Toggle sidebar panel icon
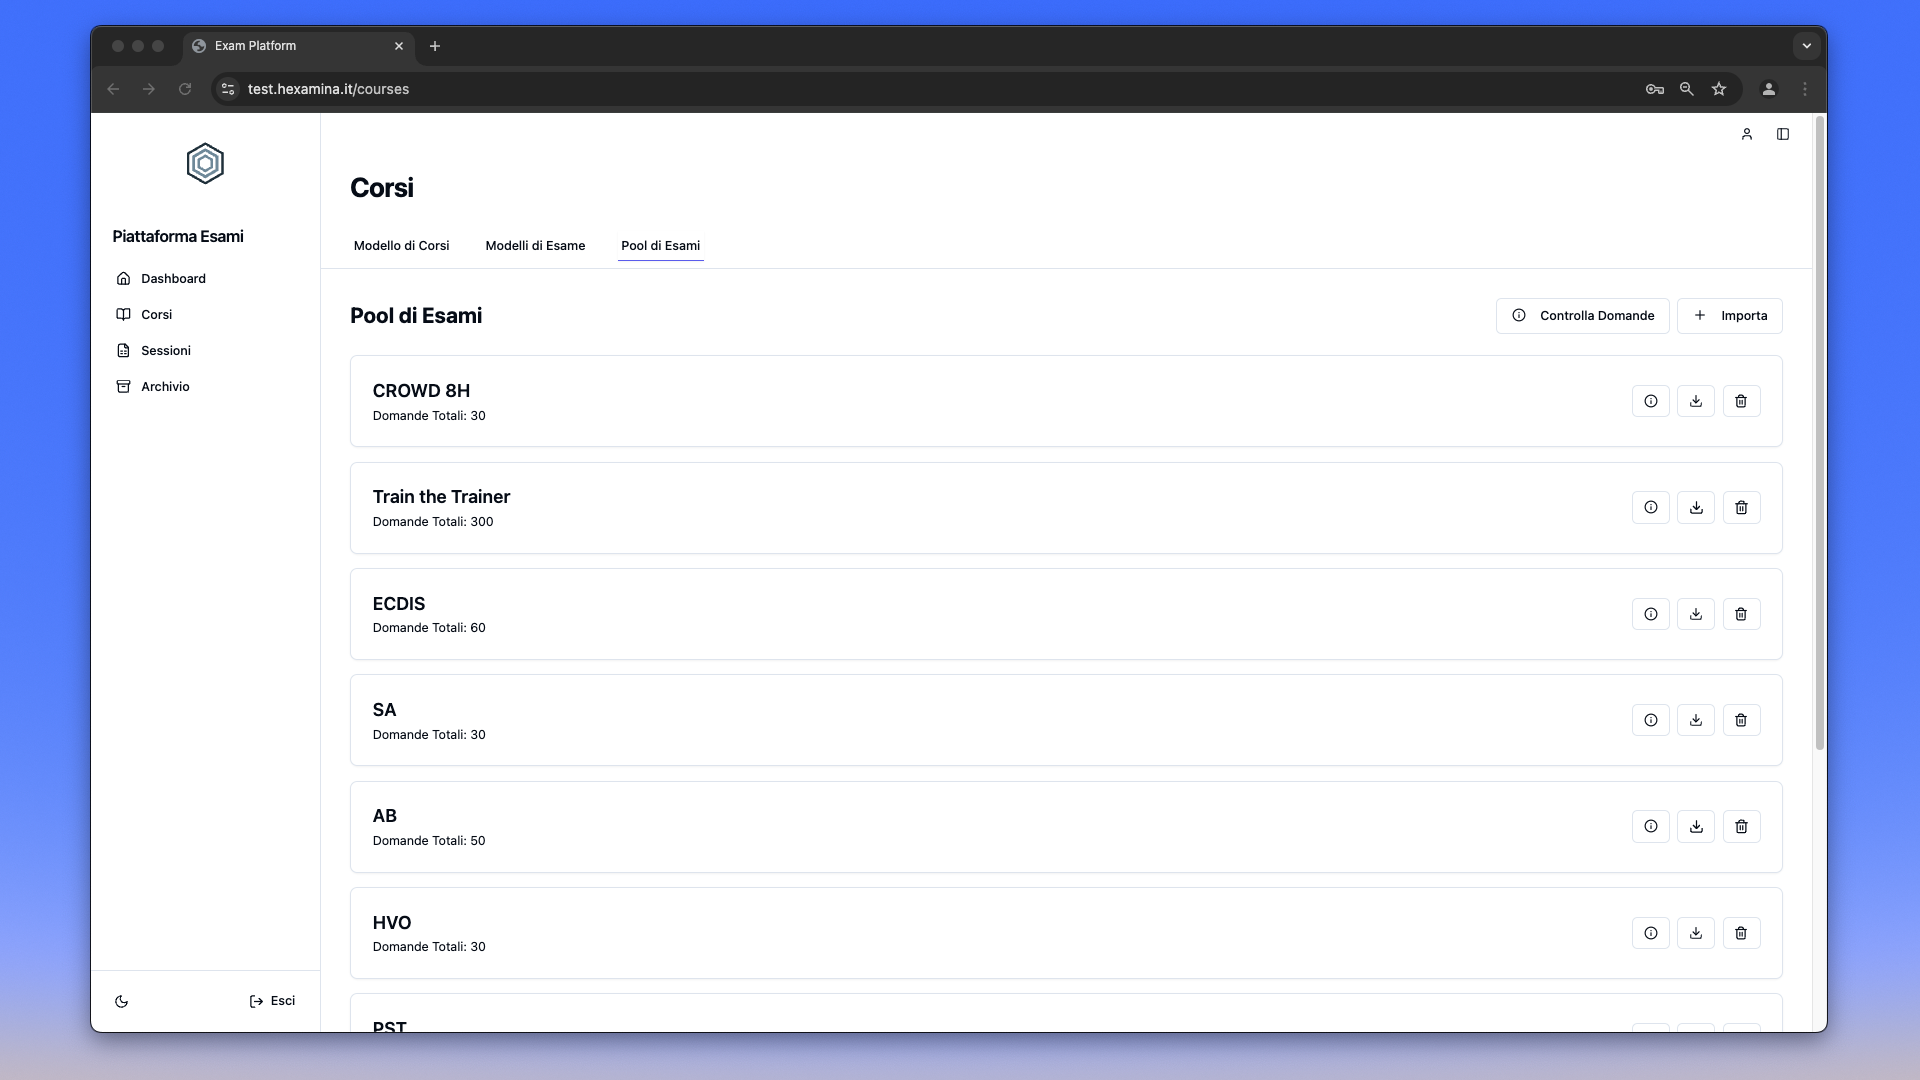The width and height of the screenshot is (1920, 1080). [x=1782, y=134]
